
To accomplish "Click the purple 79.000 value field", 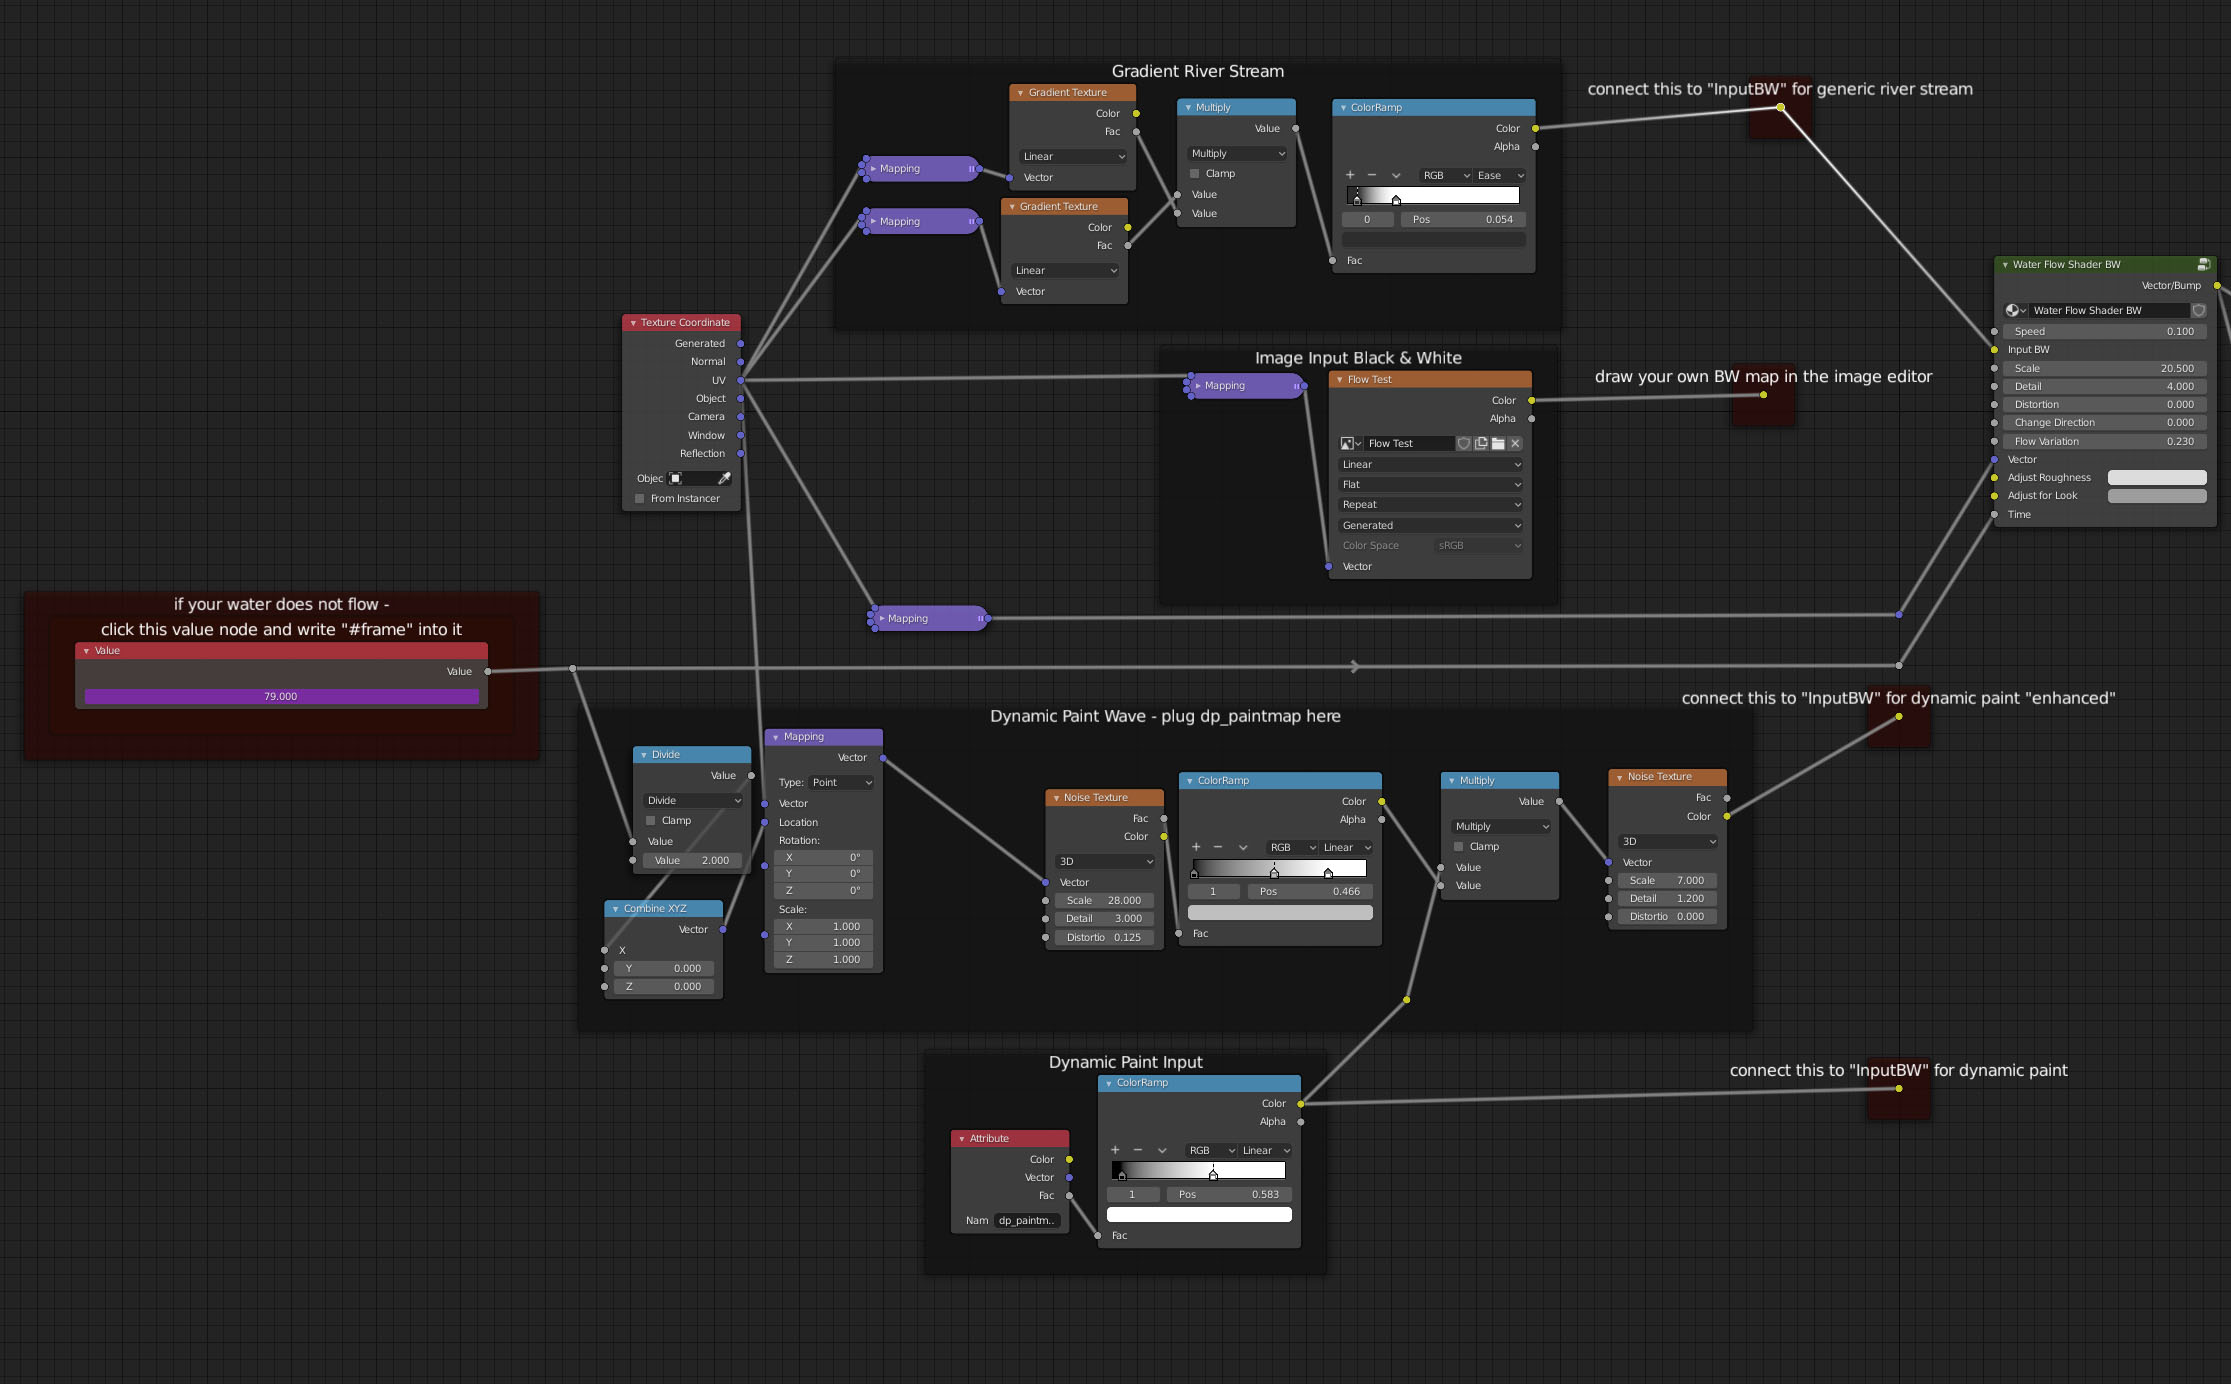I will pos(281,697).
